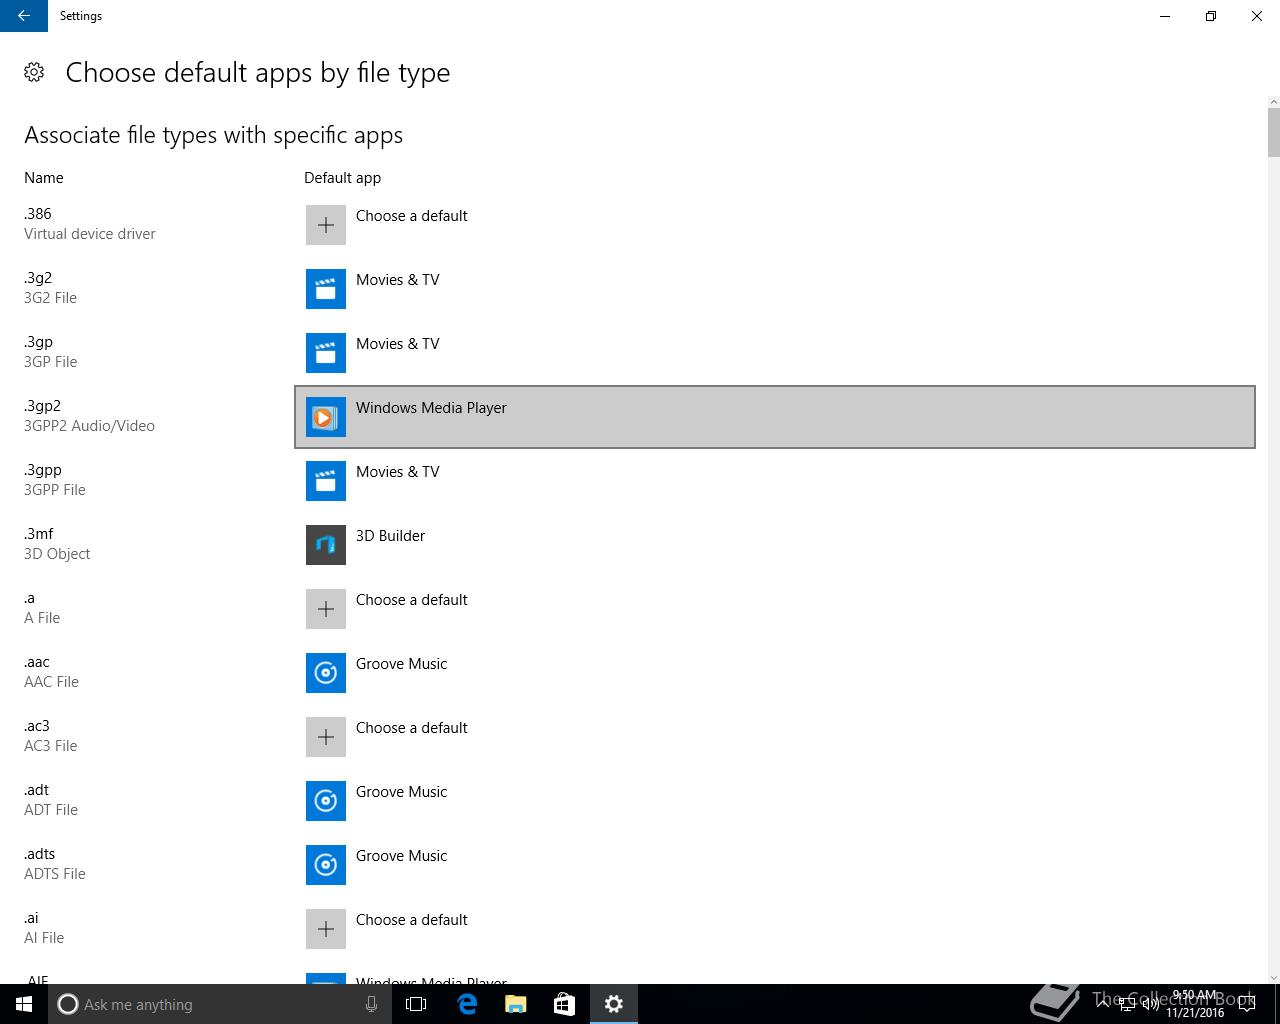Open File Explorer from the taskbar

515,1004
